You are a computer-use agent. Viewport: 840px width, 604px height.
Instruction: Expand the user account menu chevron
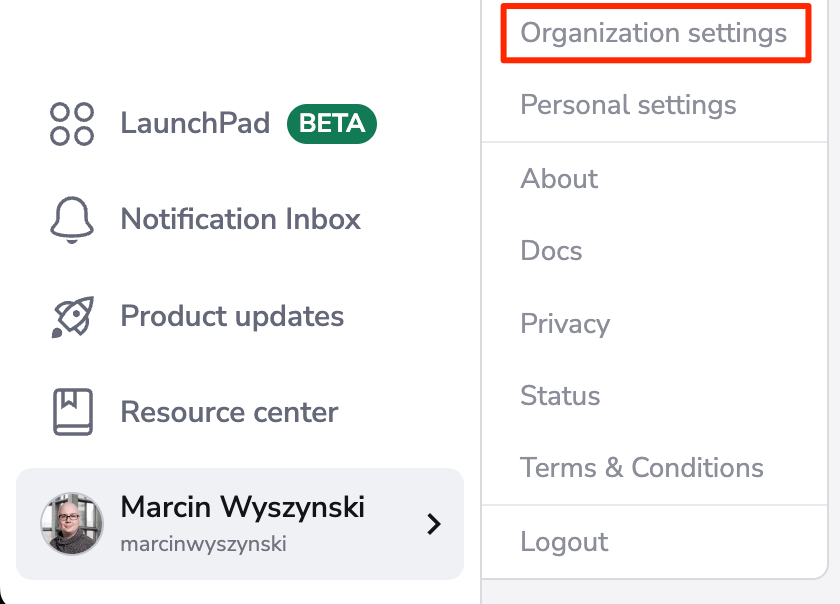(433, 524)
